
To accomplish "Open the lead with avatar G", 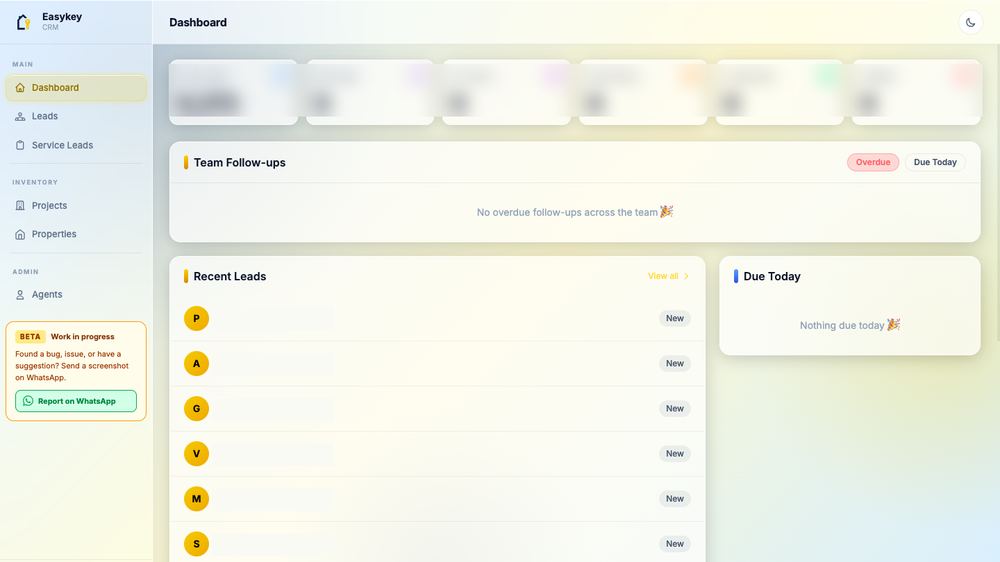I will 437,409.
